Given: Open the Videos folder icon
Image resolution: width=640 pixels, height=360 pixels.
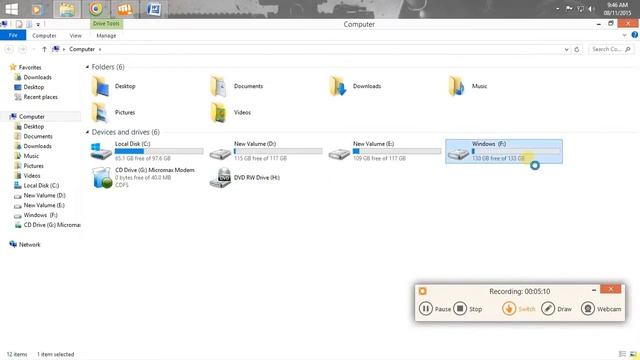Looking at the screenshot, I should 219,112.
